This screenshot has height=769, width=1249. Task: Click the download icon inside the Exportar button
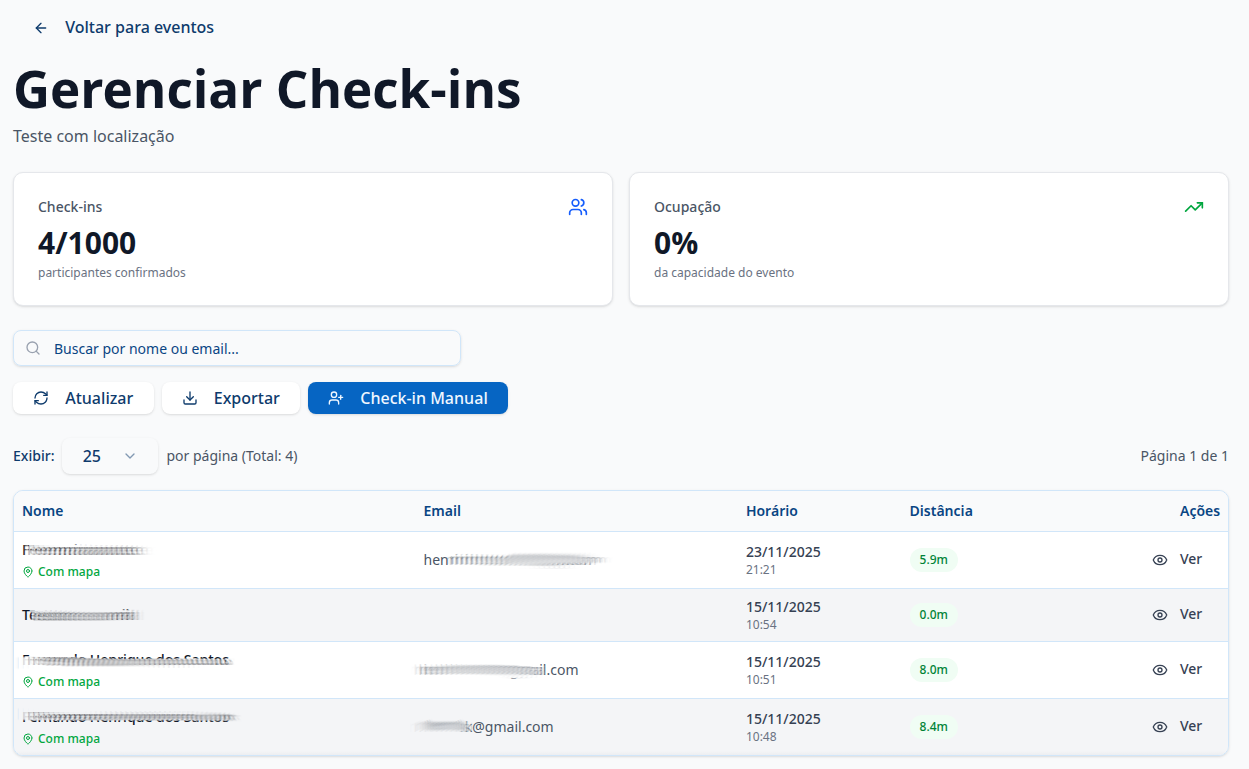pyautogui.click(x=190, y=398)
